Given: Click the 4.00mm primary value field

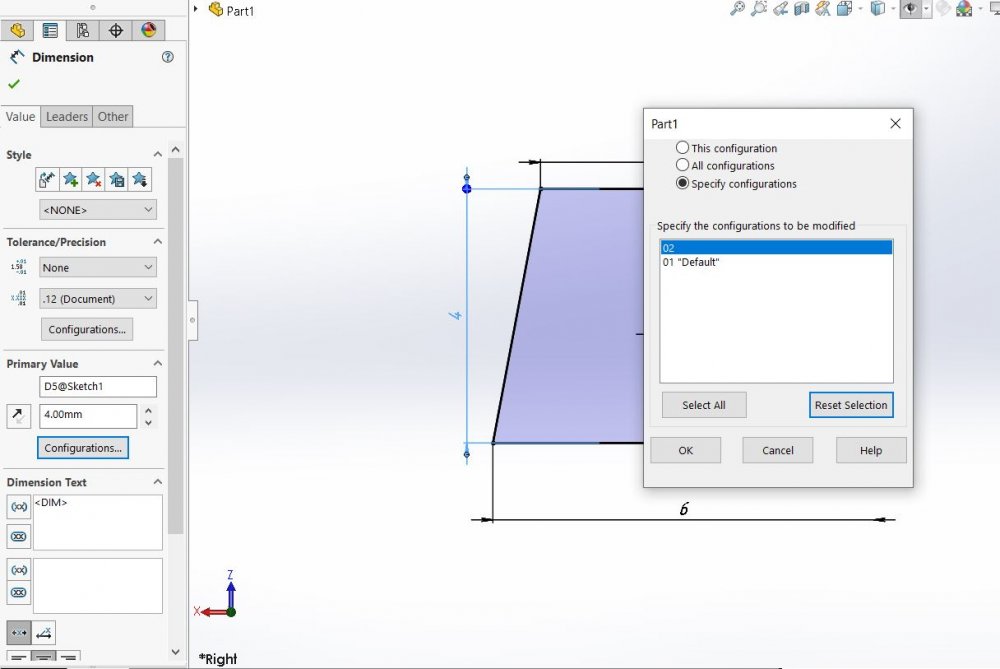Looking at the screenshot, I should pyautogui.click(x=87, y=415).
